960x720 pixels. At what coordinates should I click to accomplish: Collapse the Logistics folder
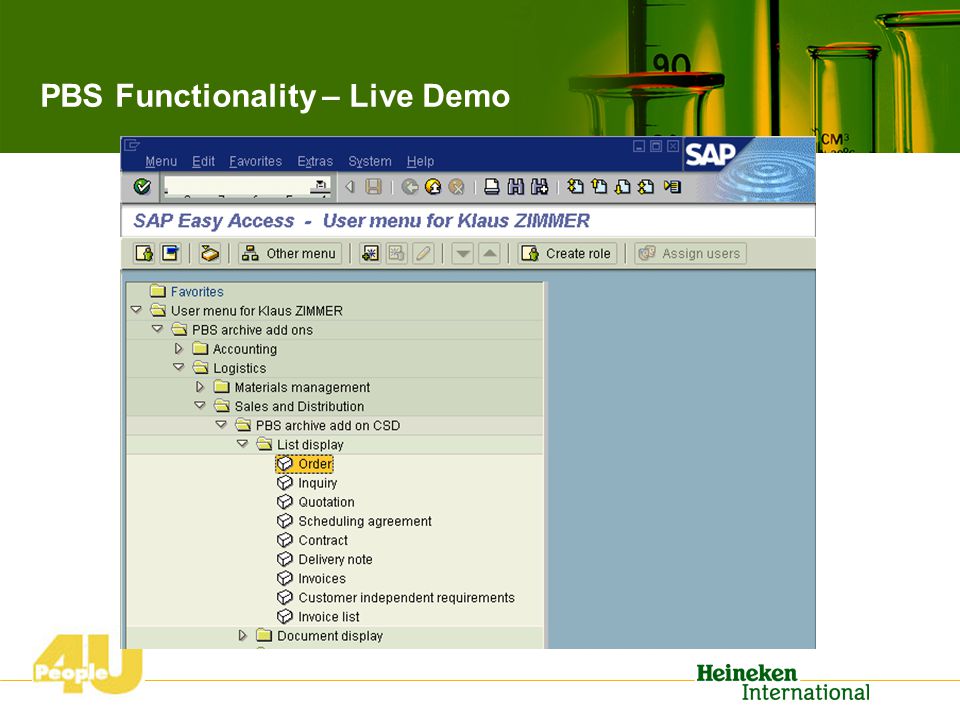pos(179,367)
